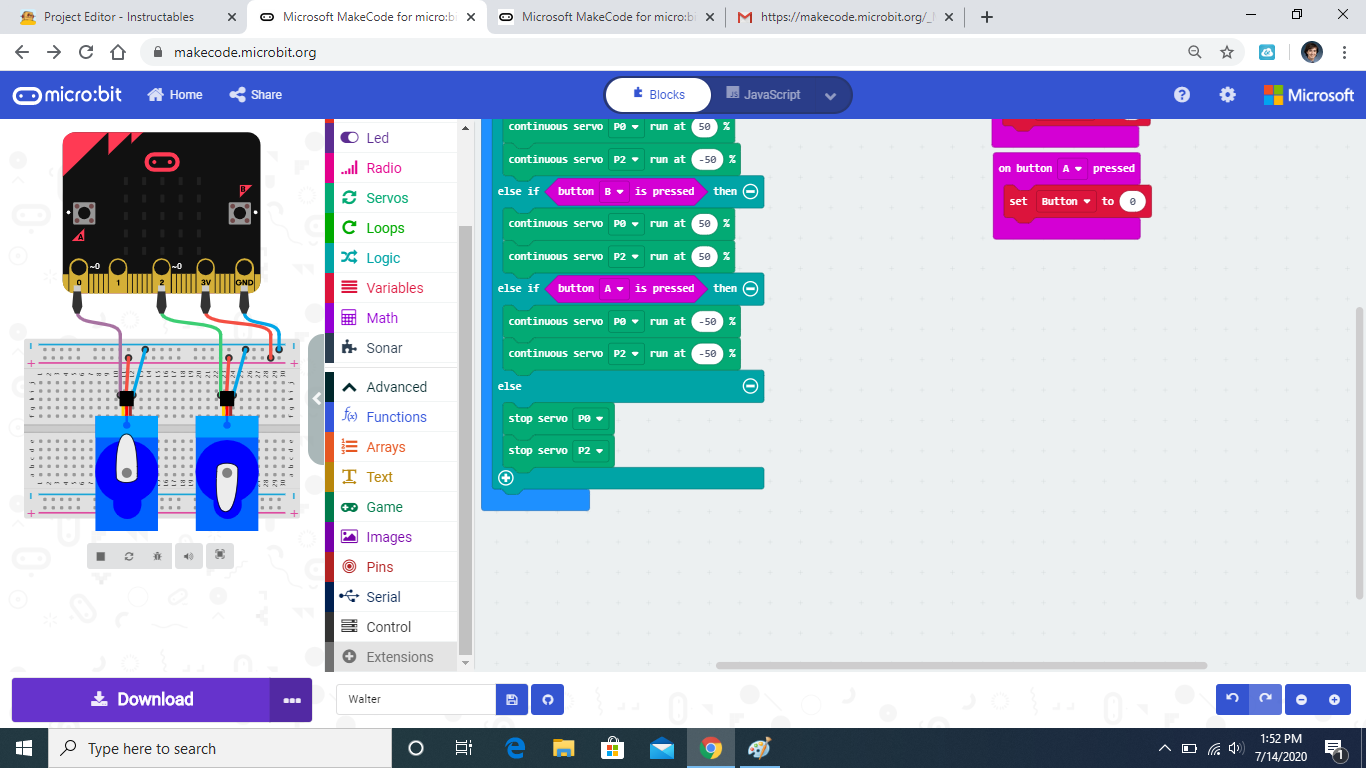This screenshot has width=1366, height=768.
Task: Focus the address bar showing makecode.microbit.org
Action: tap(660, 52)
